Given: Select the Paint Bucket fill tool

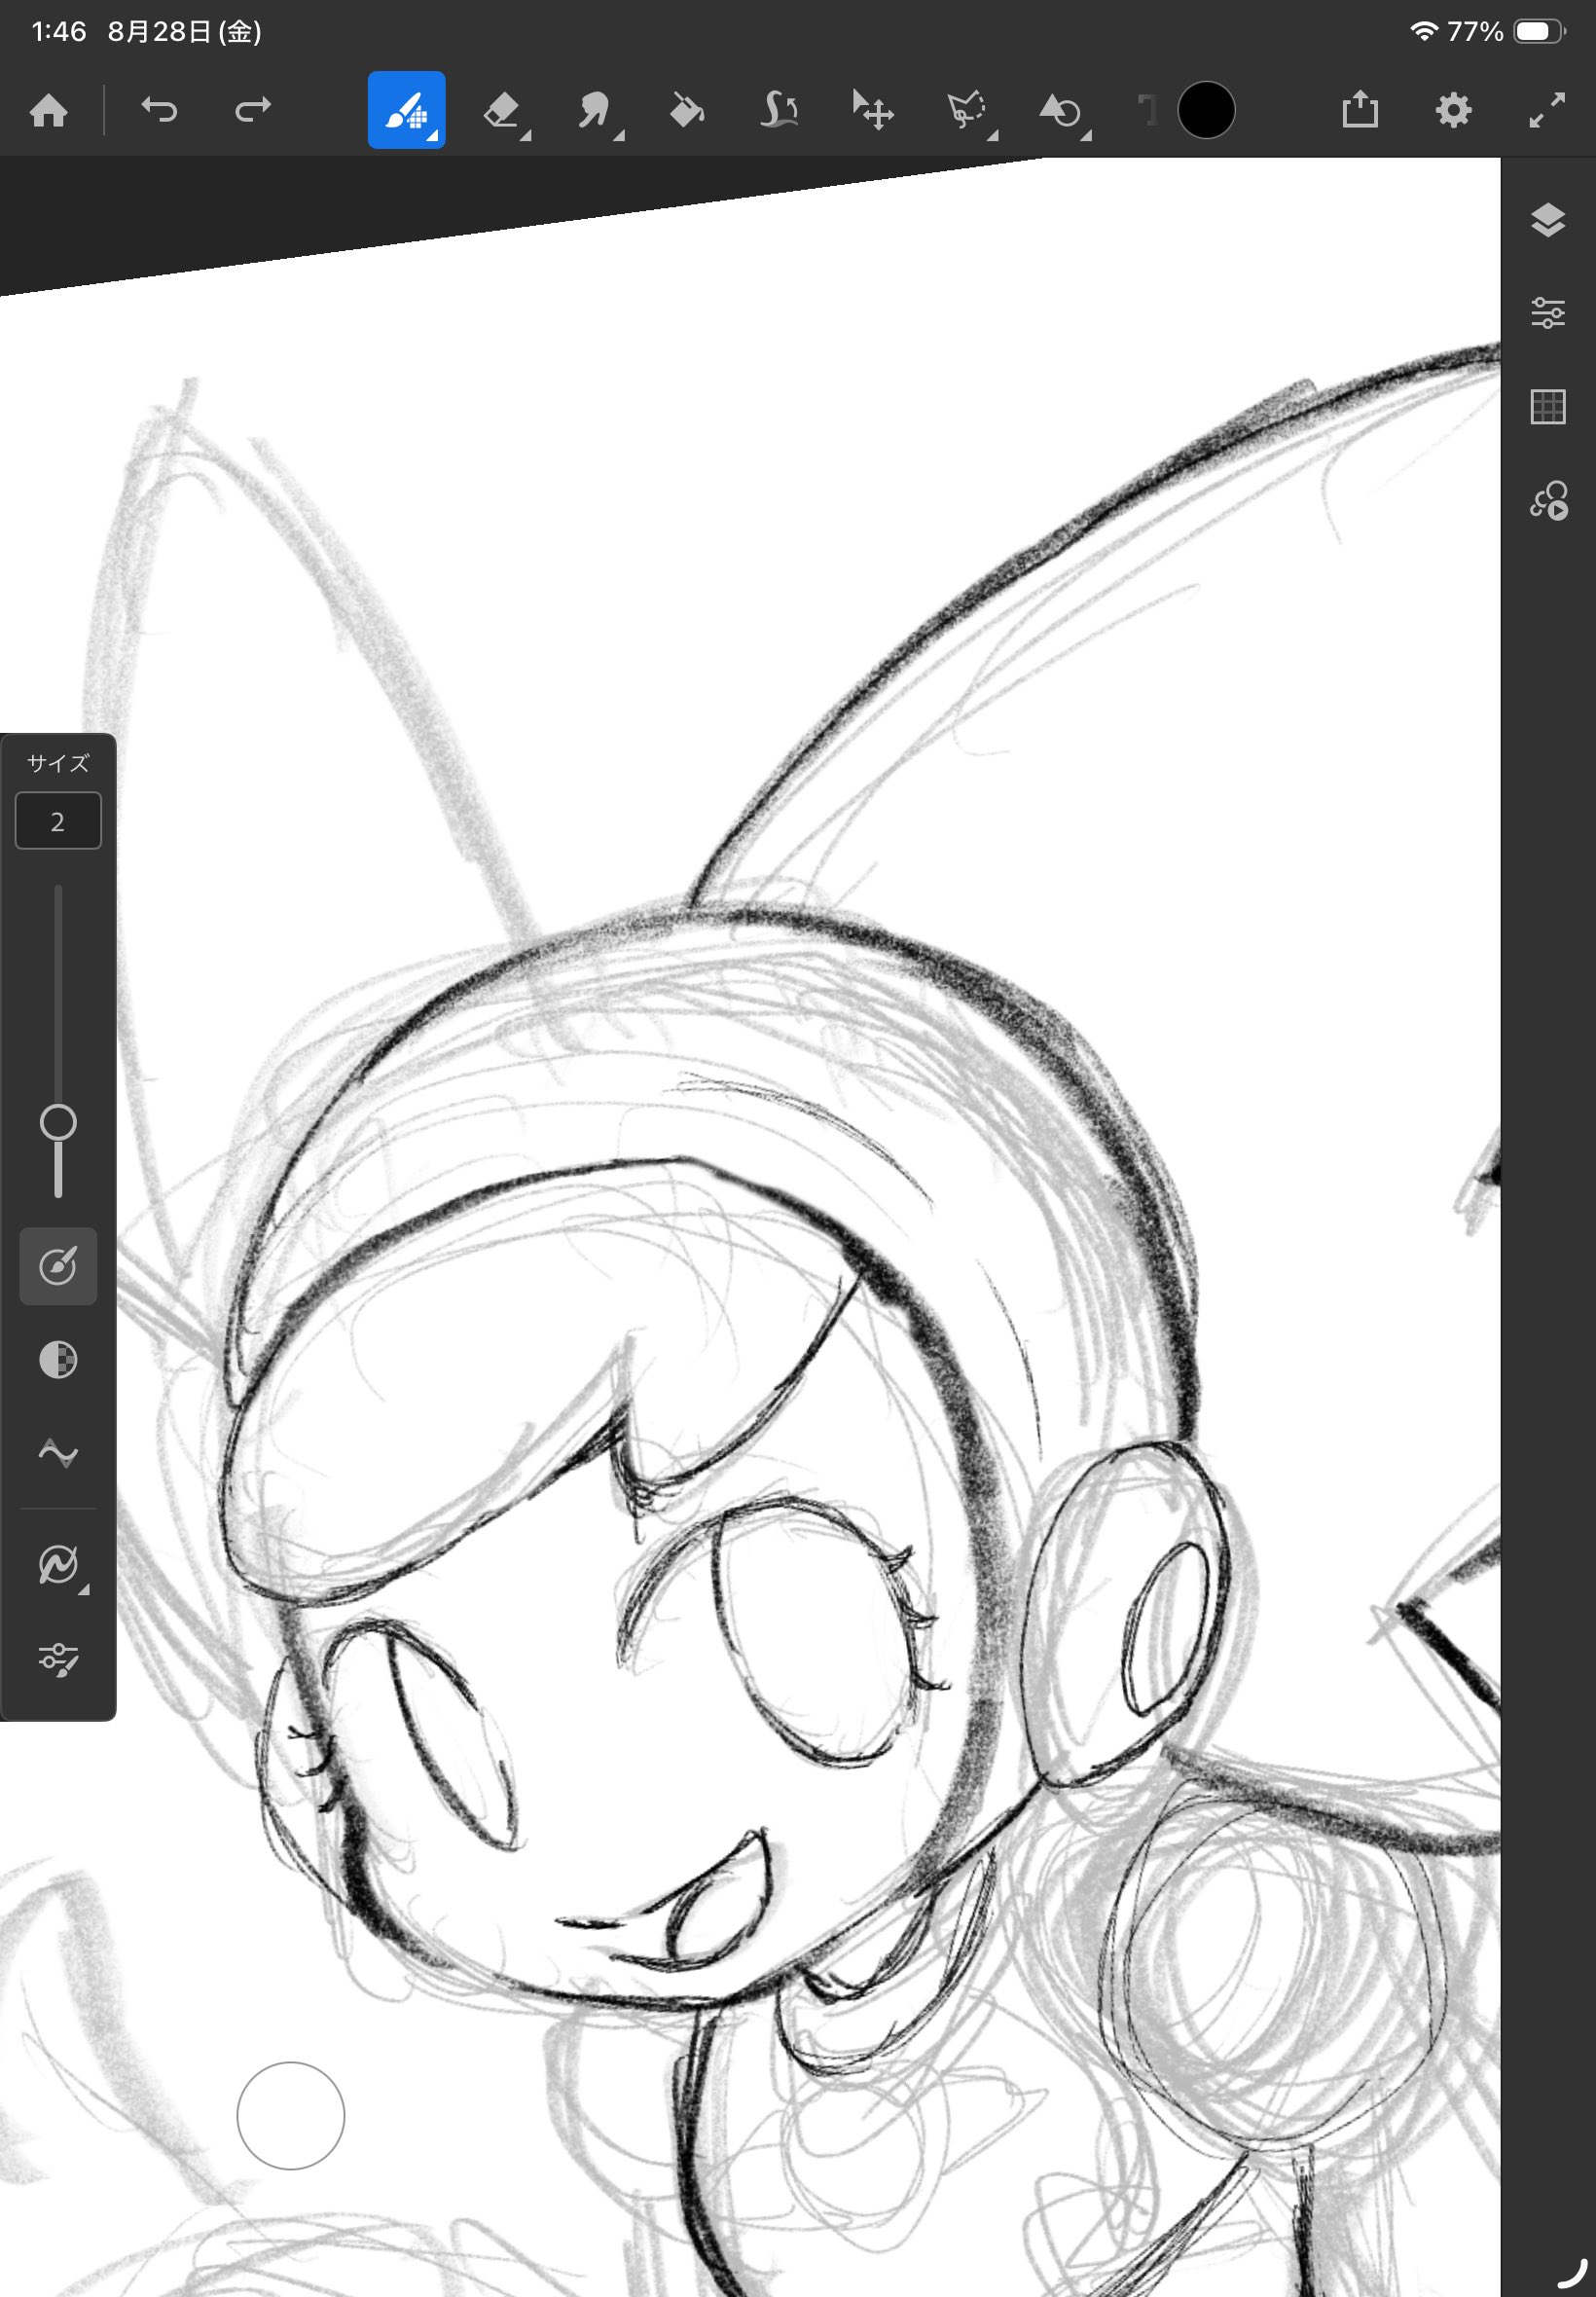Looking at the screenshot, I should [687, 110].
